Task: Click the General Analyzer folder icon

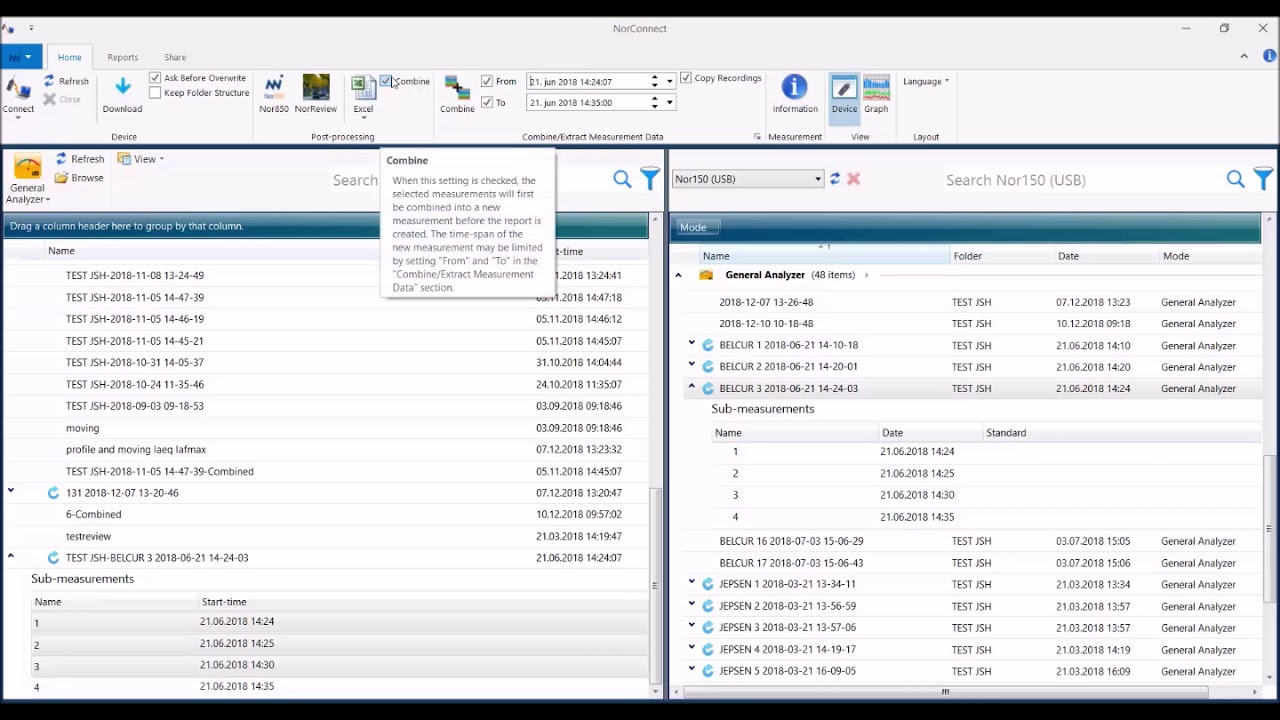Action: 27,167
